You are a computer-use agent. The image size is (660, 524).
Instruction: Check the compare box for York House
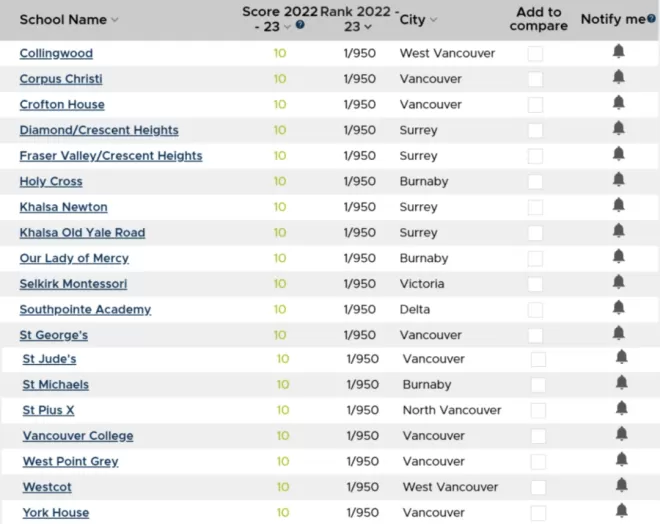click(x=538, y=513)
